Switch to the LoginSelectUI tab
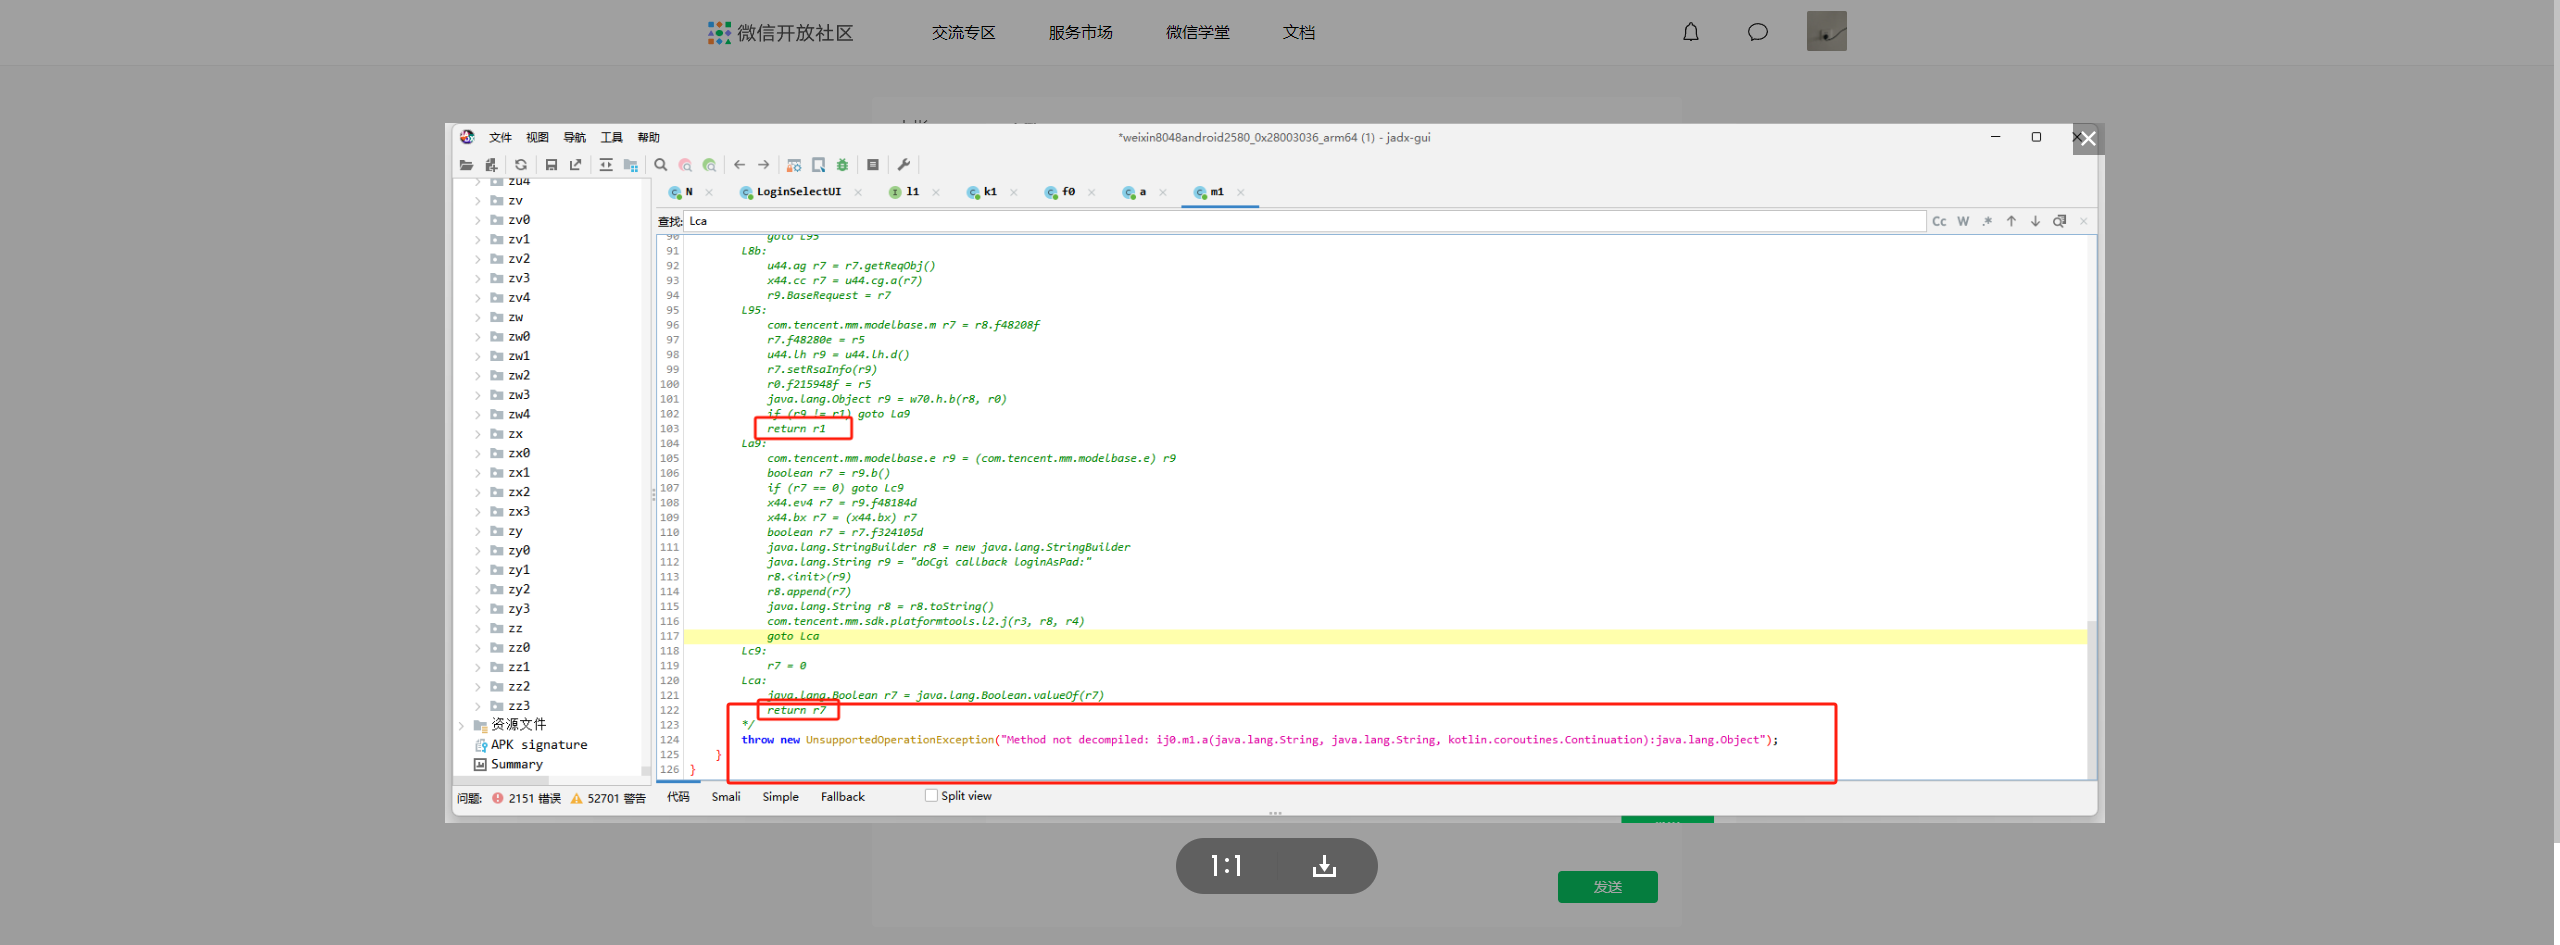Image resolution: width=2560 pixels, height=945 pixels. 799,192
